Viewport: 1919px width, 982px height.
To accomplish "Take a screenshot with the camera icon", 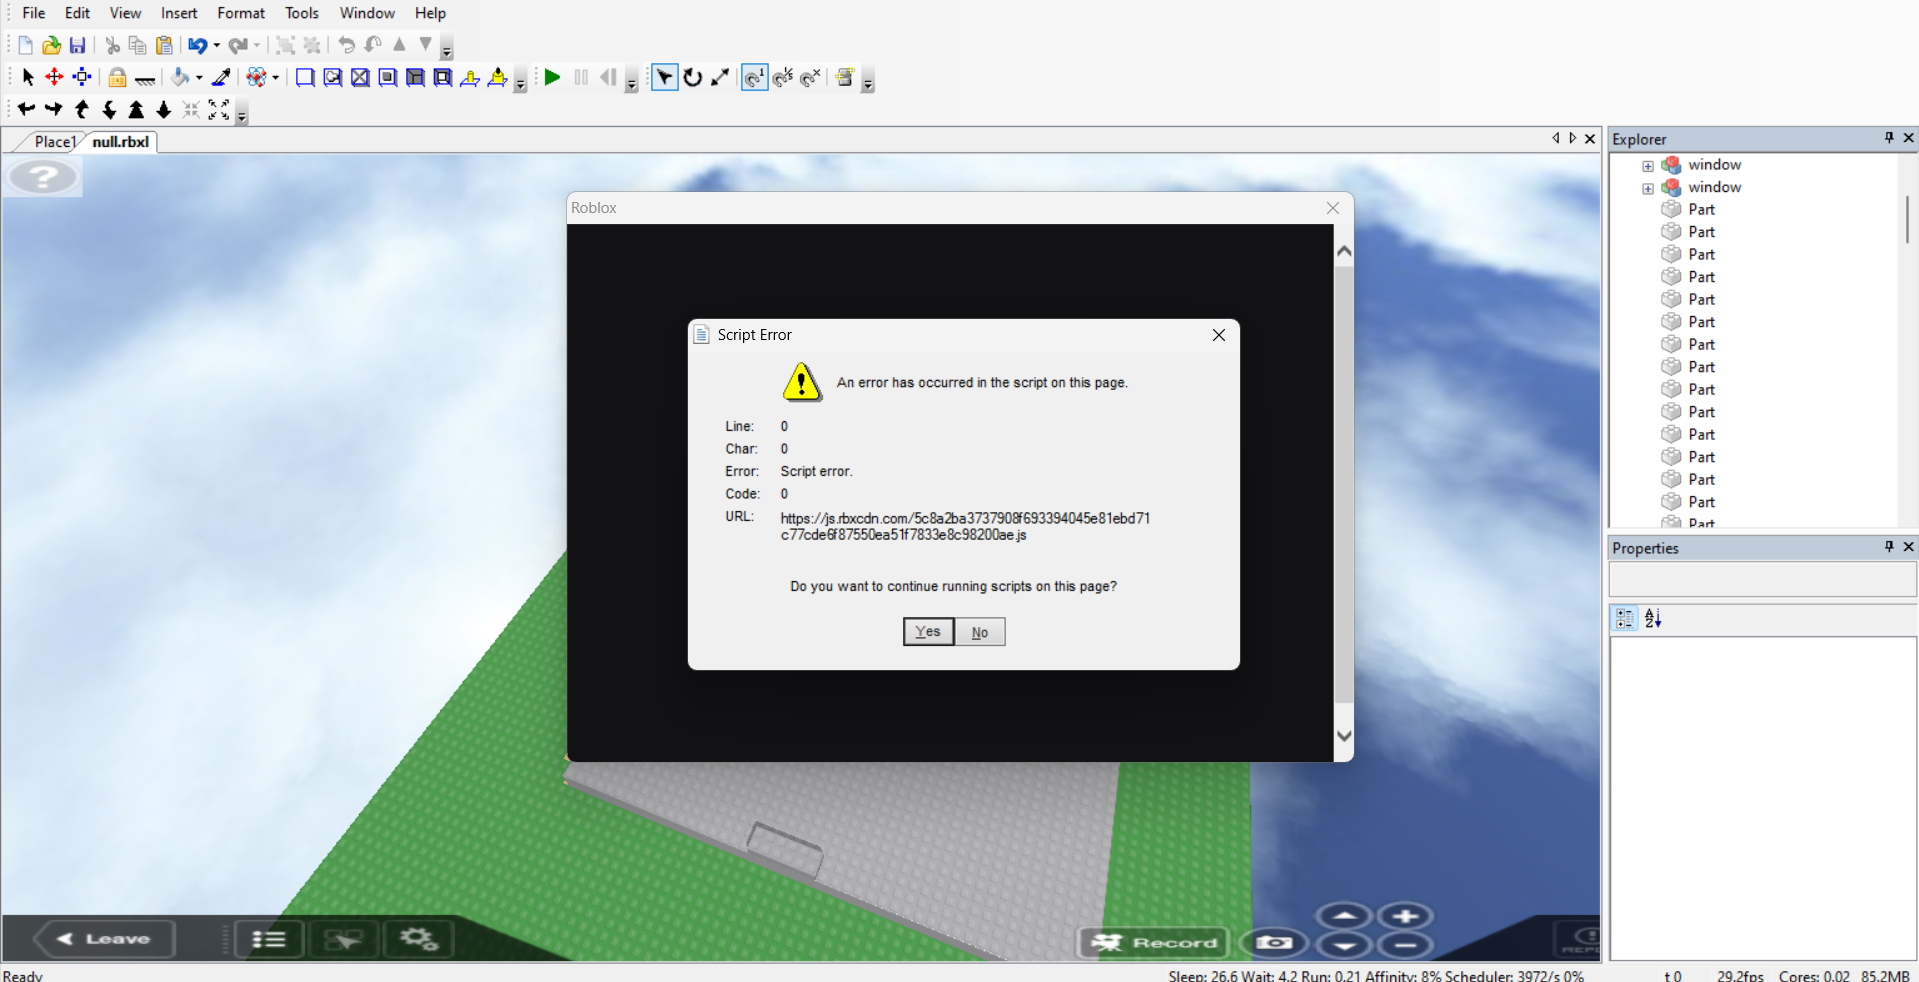I will (1274, 942).
